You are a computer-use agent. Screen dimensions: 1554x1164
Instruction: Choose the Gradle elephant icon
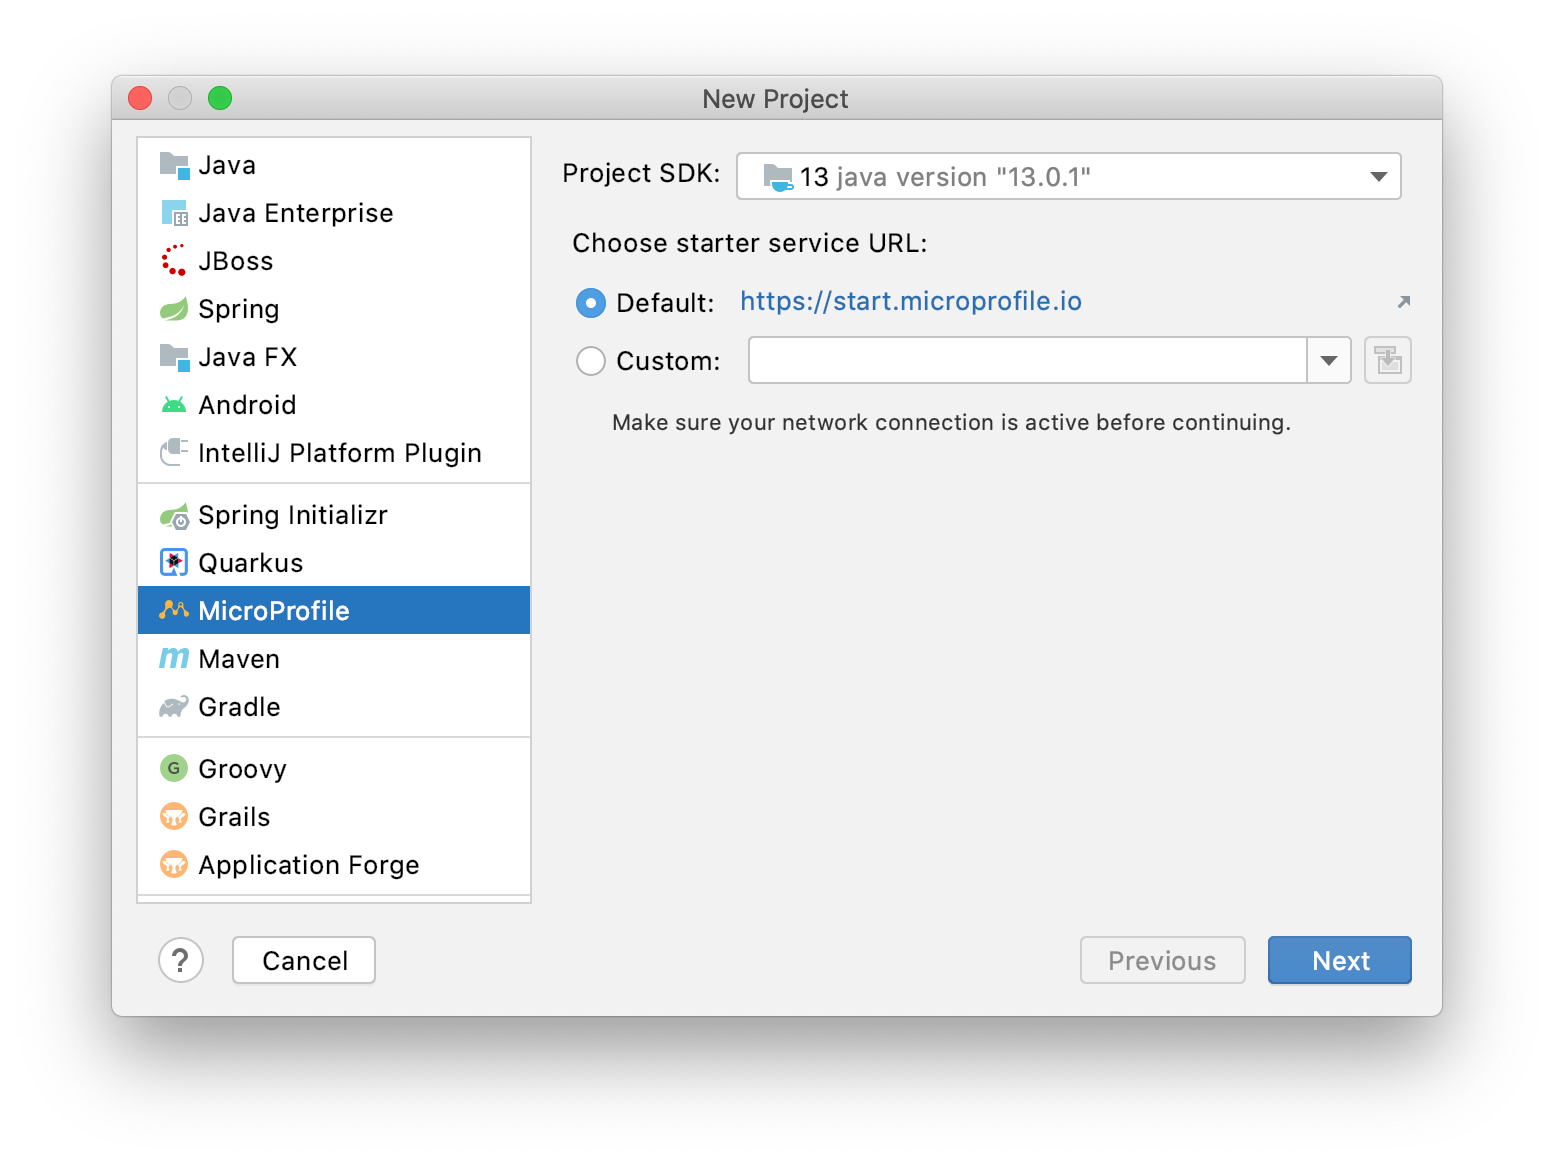tap(173, 706)
